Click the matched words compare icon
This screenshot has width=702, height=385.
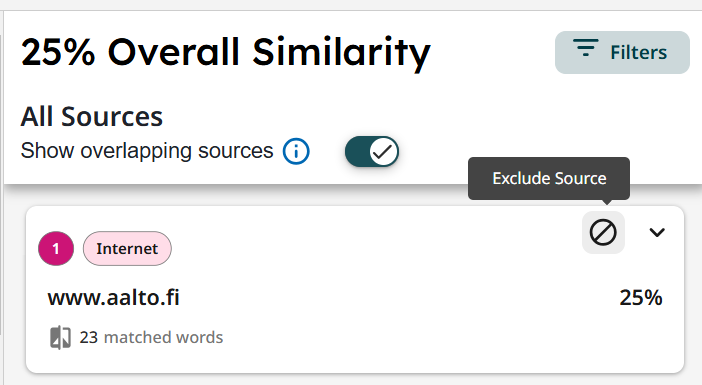60,337
